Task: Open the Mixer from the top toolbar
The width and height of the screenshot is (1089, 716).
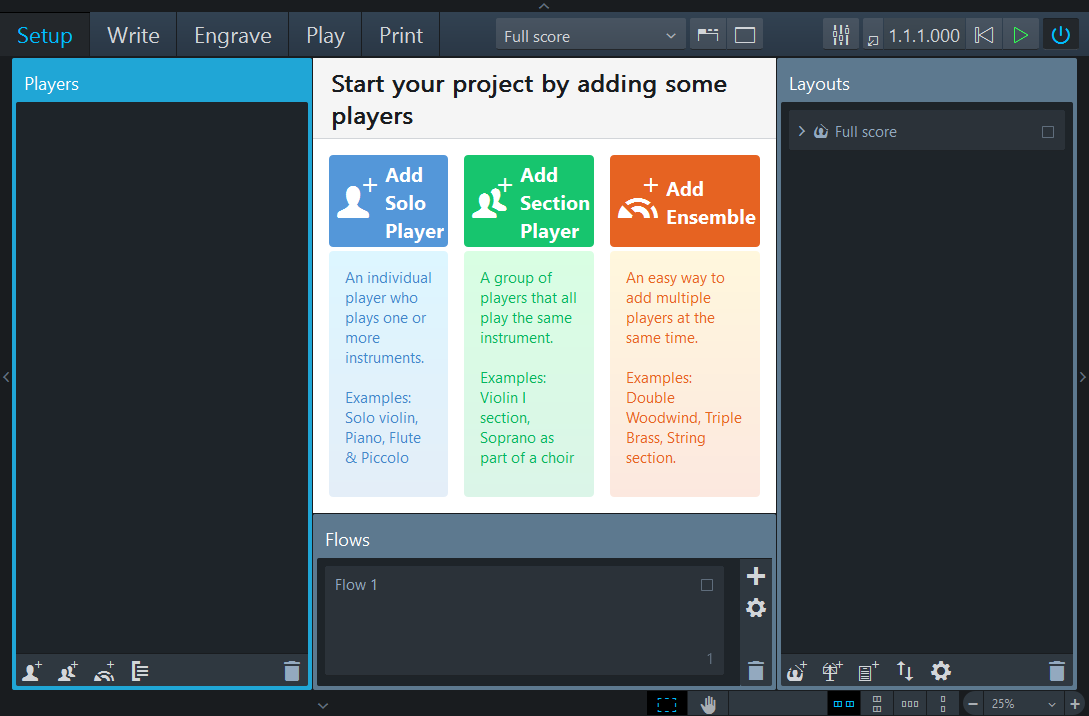Action: click(x=840, y=35)
